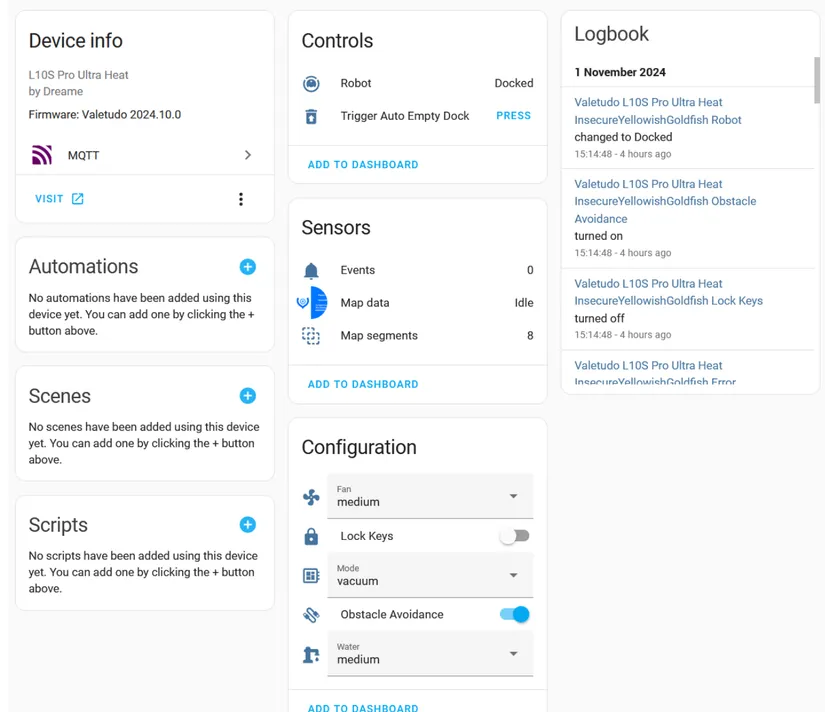Click the MQTT integration icon
Viewport: 825px width, 712px height.
42,155
